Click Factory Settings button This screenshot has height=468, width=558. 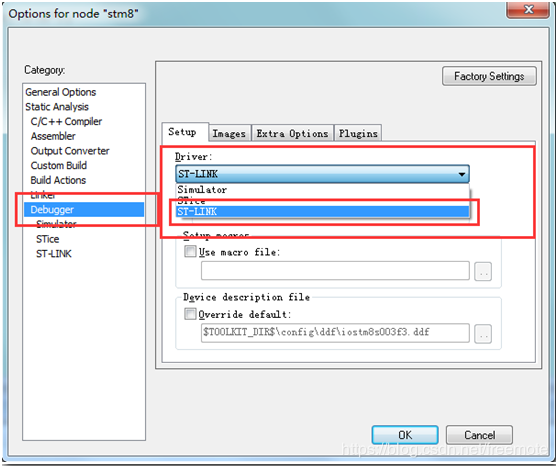(489, 76)
